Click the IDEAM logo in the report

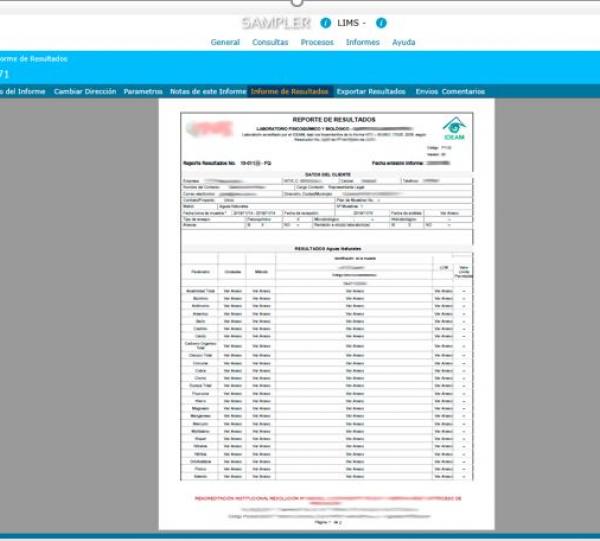click(x=454, y=127)
